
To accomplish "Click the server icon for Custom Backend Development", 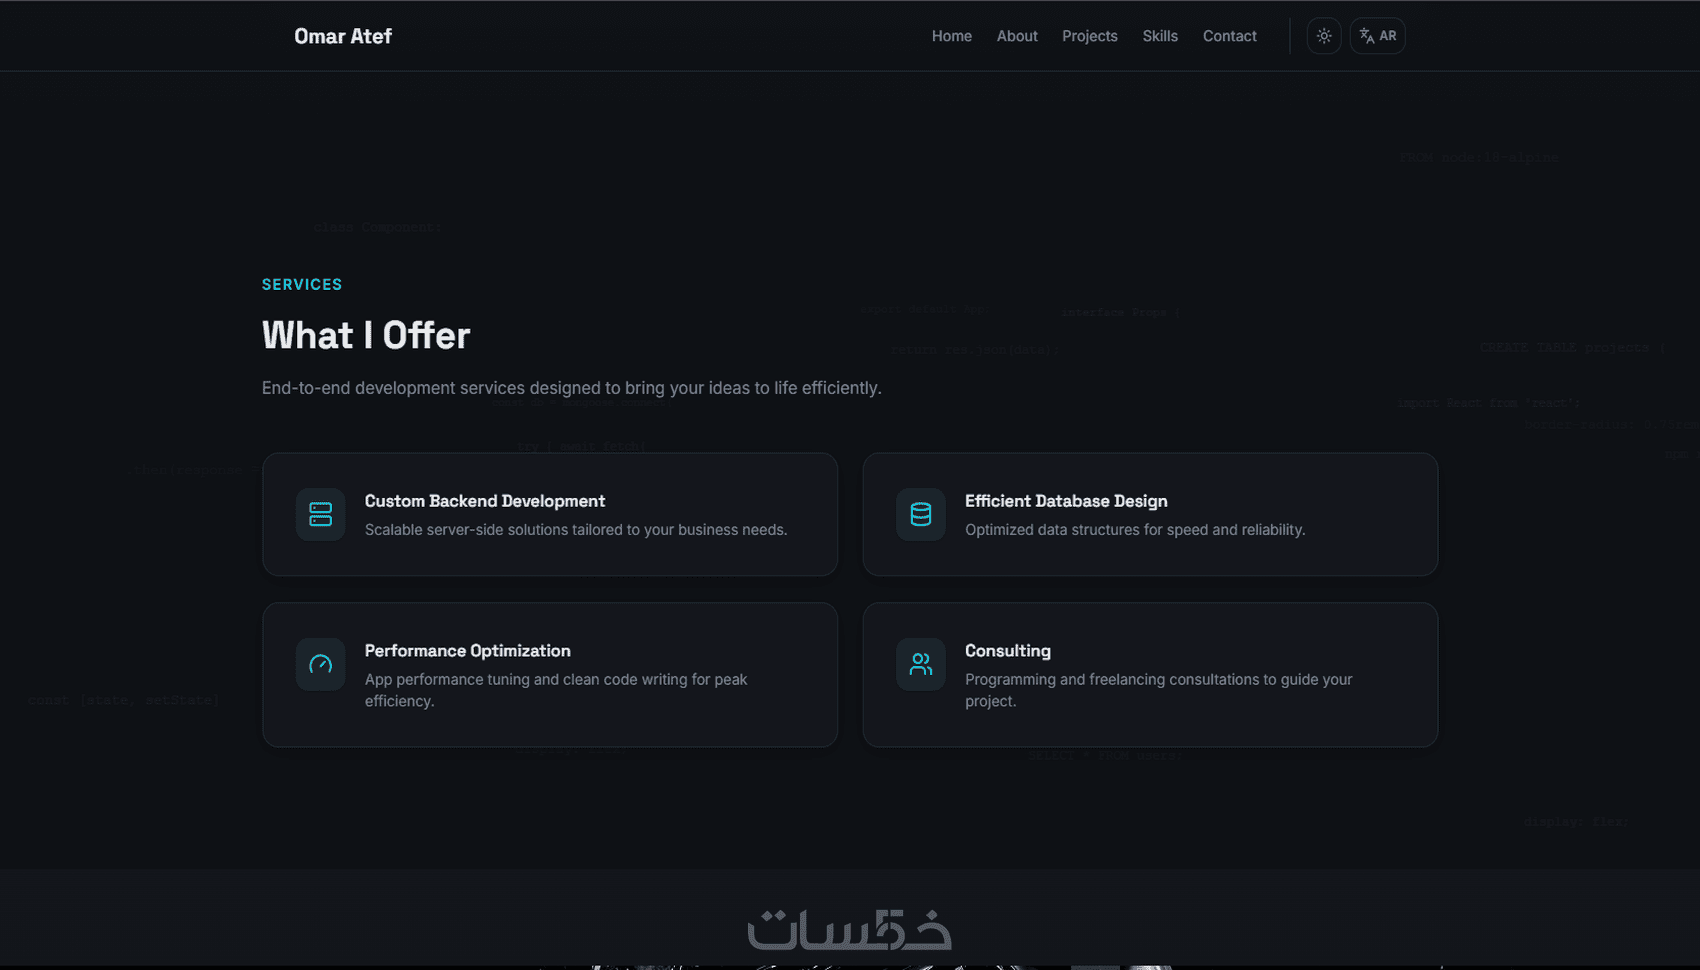I will pyautogui.click(x=320, y=514).
